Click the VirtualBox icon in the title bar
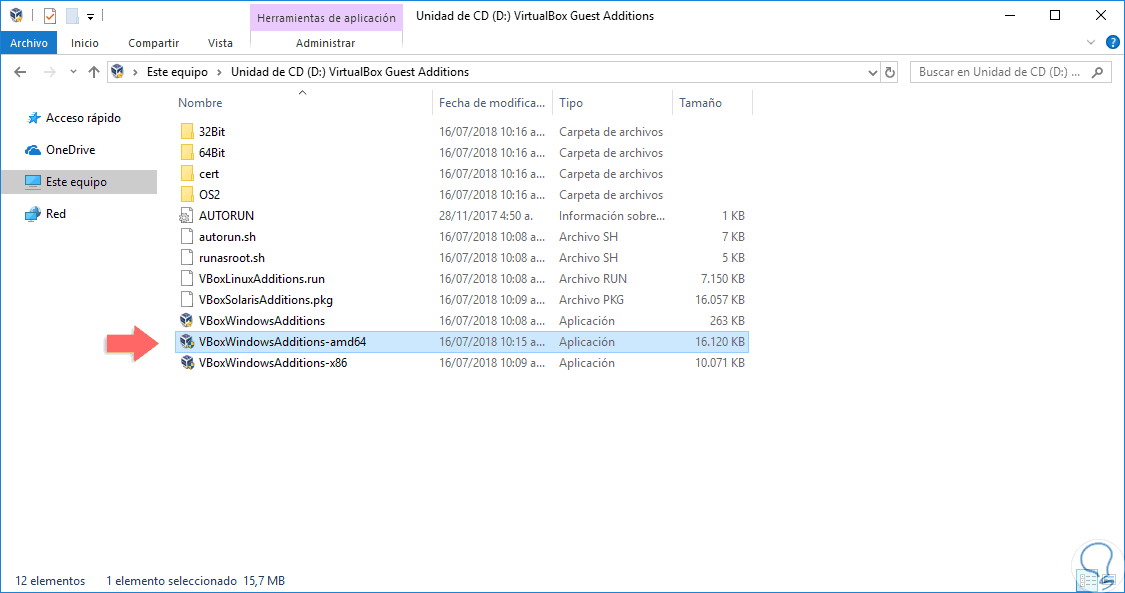 16,15
